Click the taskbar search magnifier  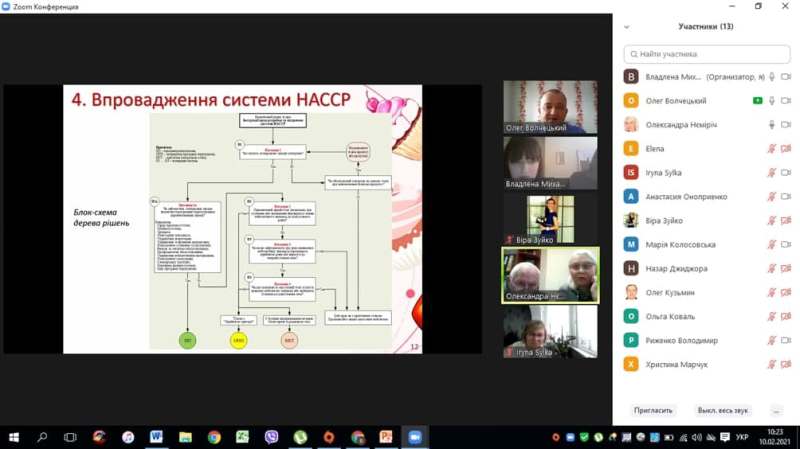(42, 437)
